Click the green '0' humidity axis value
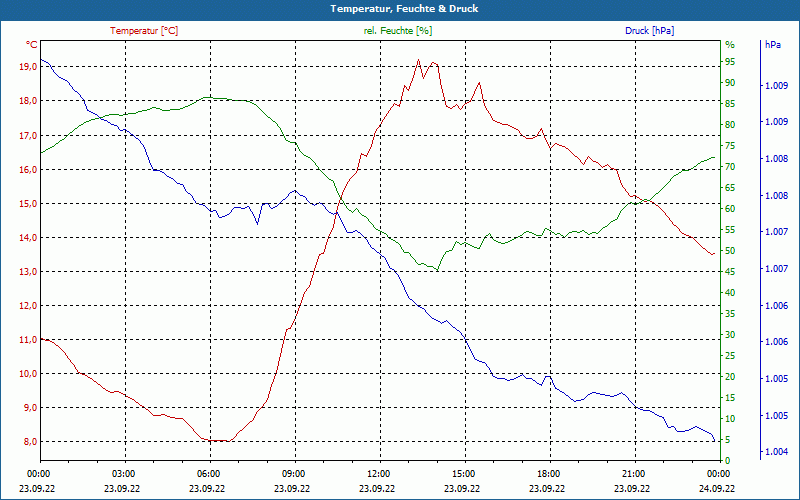 [x=728, y=461]
